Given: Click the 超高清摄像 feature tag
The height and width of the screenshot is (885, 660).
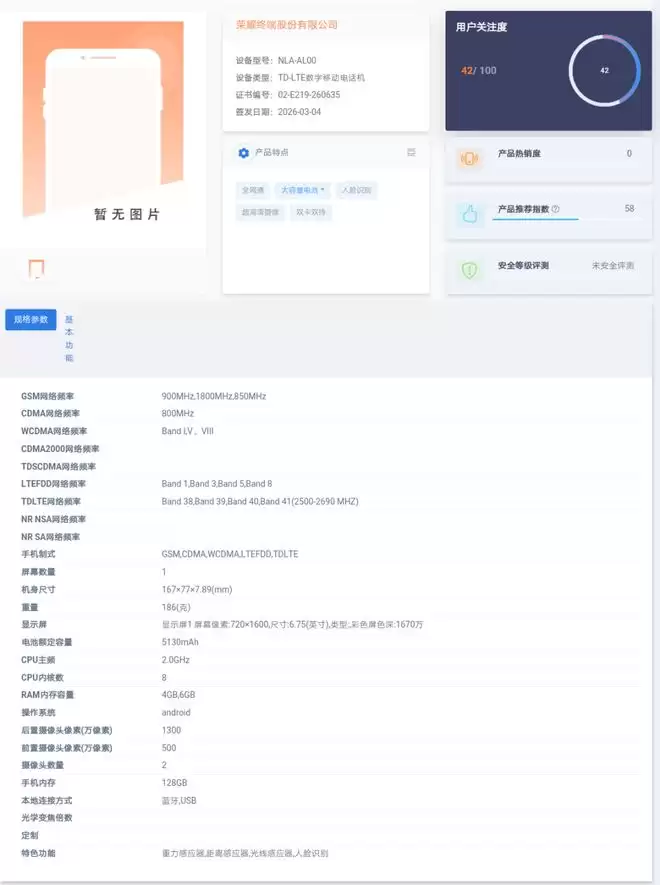Looking at the screenshot, I should [x=259, y=212].
